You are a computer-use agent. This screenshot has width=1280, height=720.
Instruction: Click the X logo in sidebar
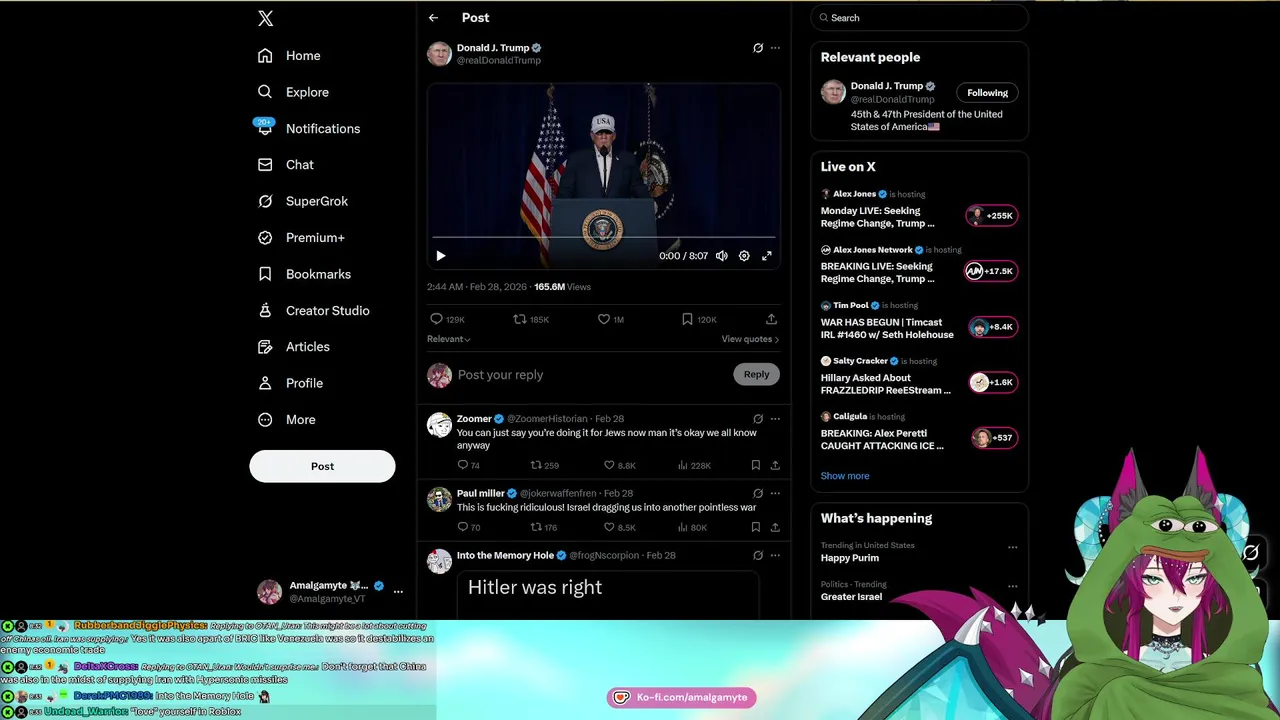(x=265, y=18)
